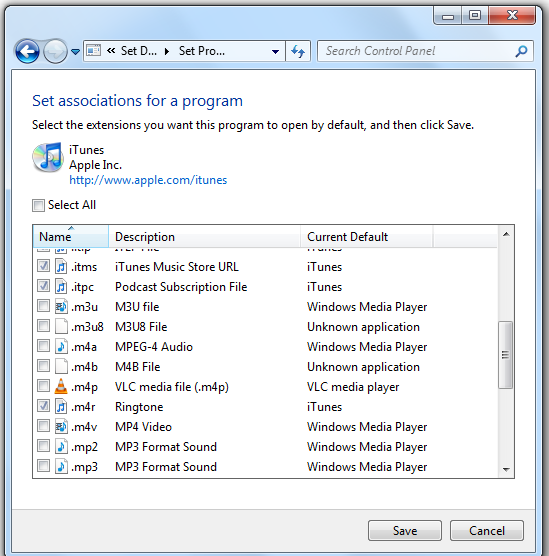This screenshot has height=556, width=549.
Task: Click the .m4a audio file icon
Action: pyautogui.click(x=61, y=346)
